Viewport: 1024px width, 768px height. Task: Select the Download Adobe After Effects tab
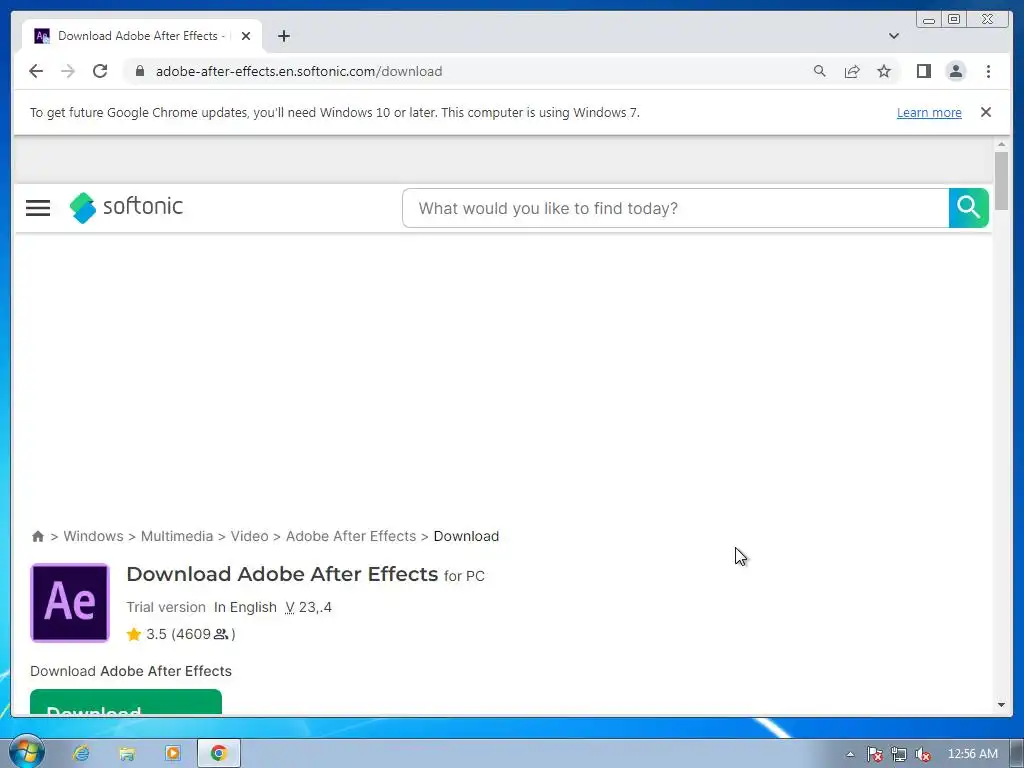click(x=142, y=36)
